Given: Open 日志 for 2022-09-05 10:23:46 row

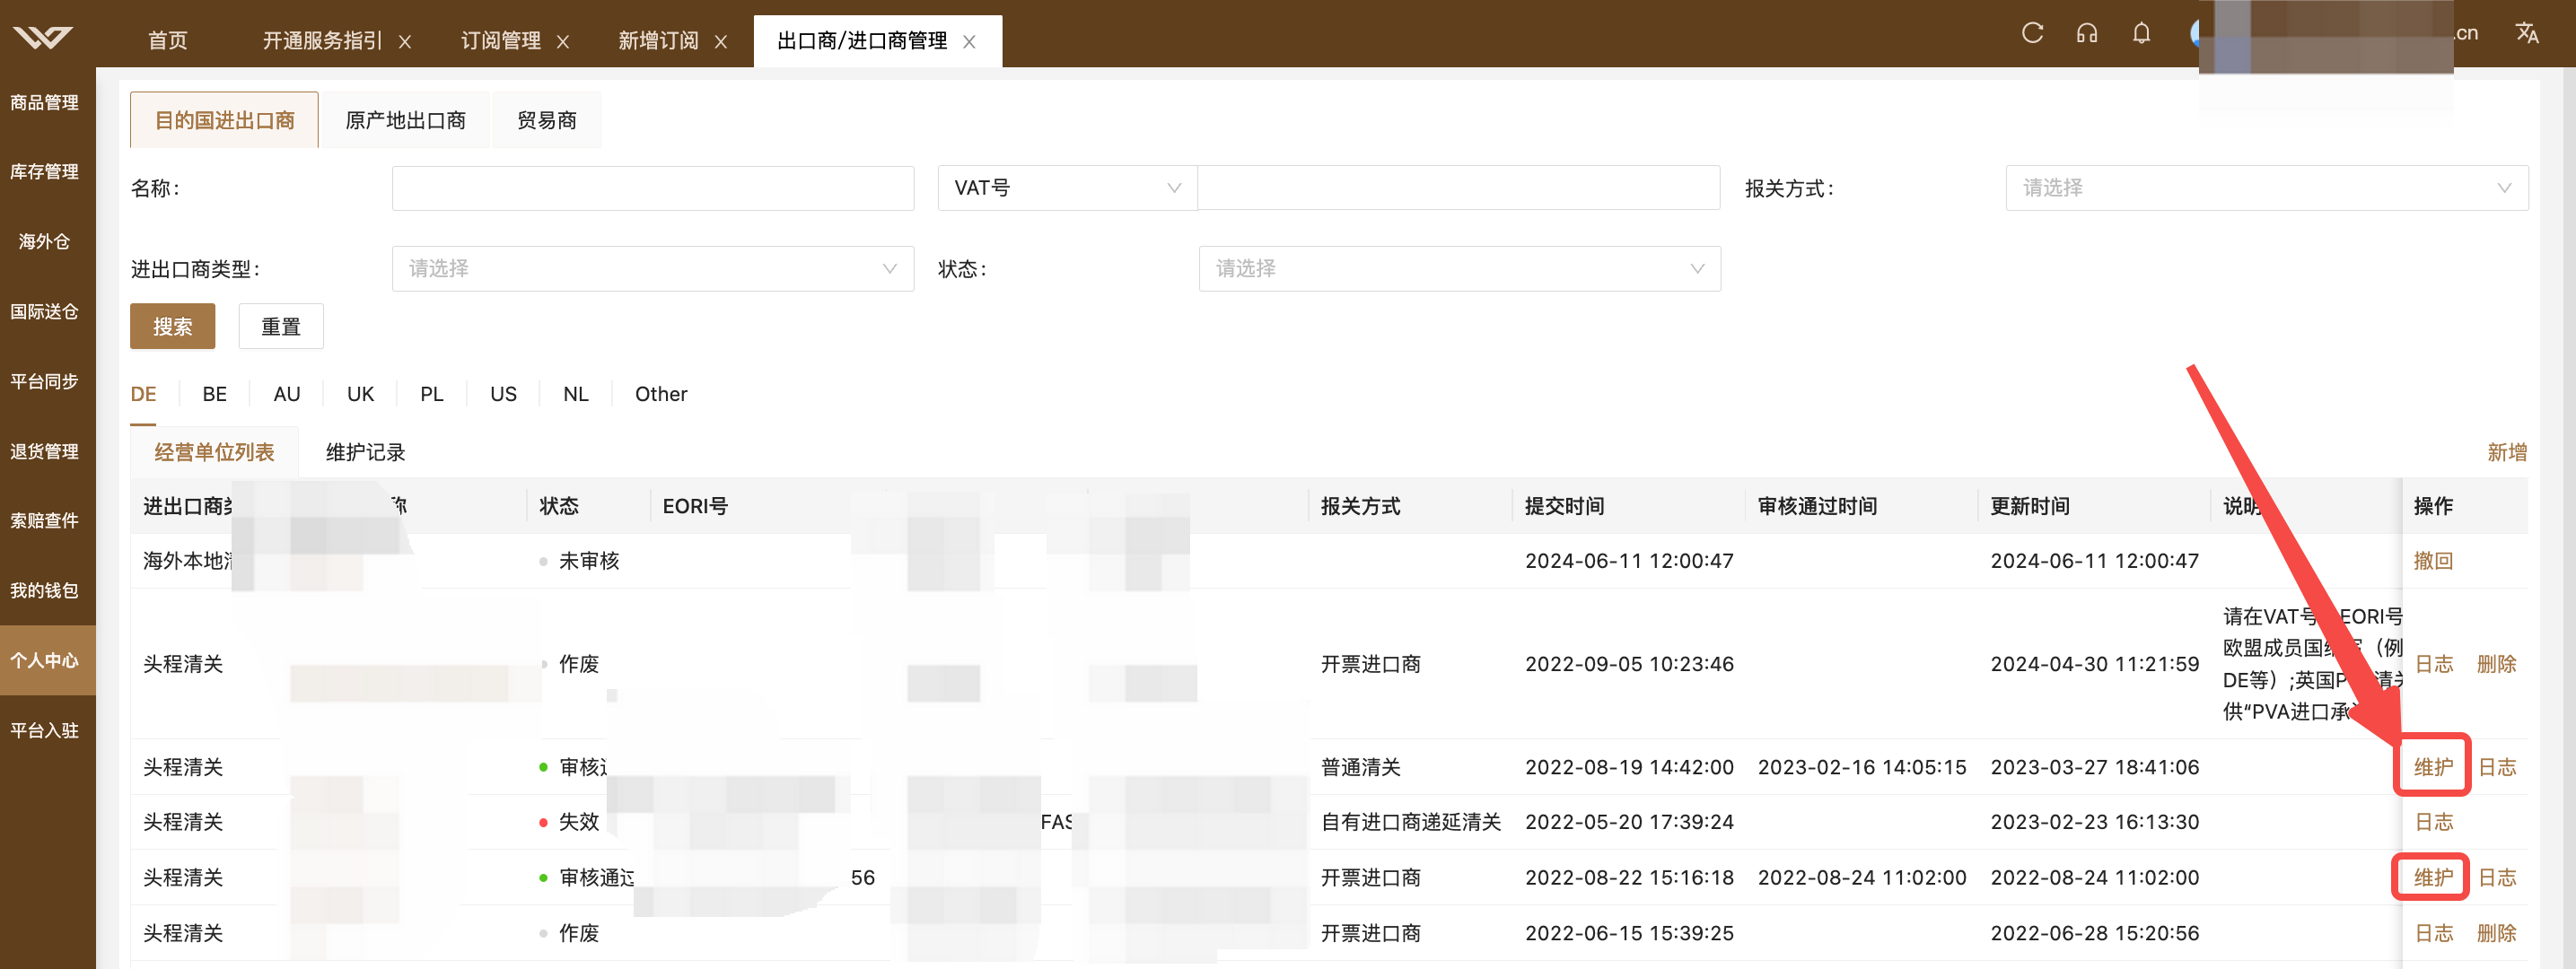Looking at the screenshot, I should (2434, 664).
